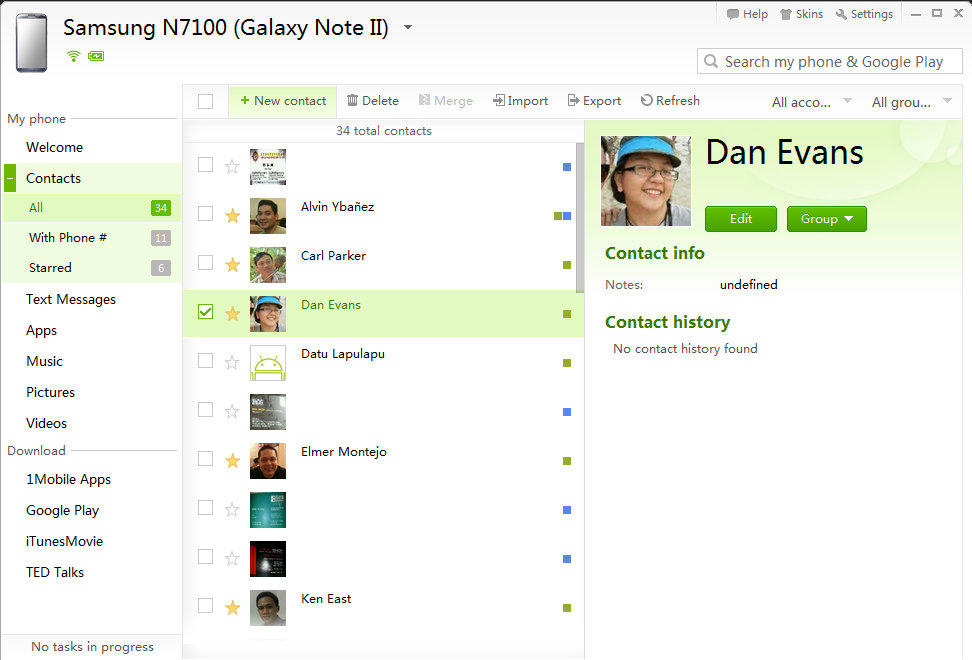Click the Export contacts icon
The width and height of the screenshot is (972, 660).
[573, 101]
